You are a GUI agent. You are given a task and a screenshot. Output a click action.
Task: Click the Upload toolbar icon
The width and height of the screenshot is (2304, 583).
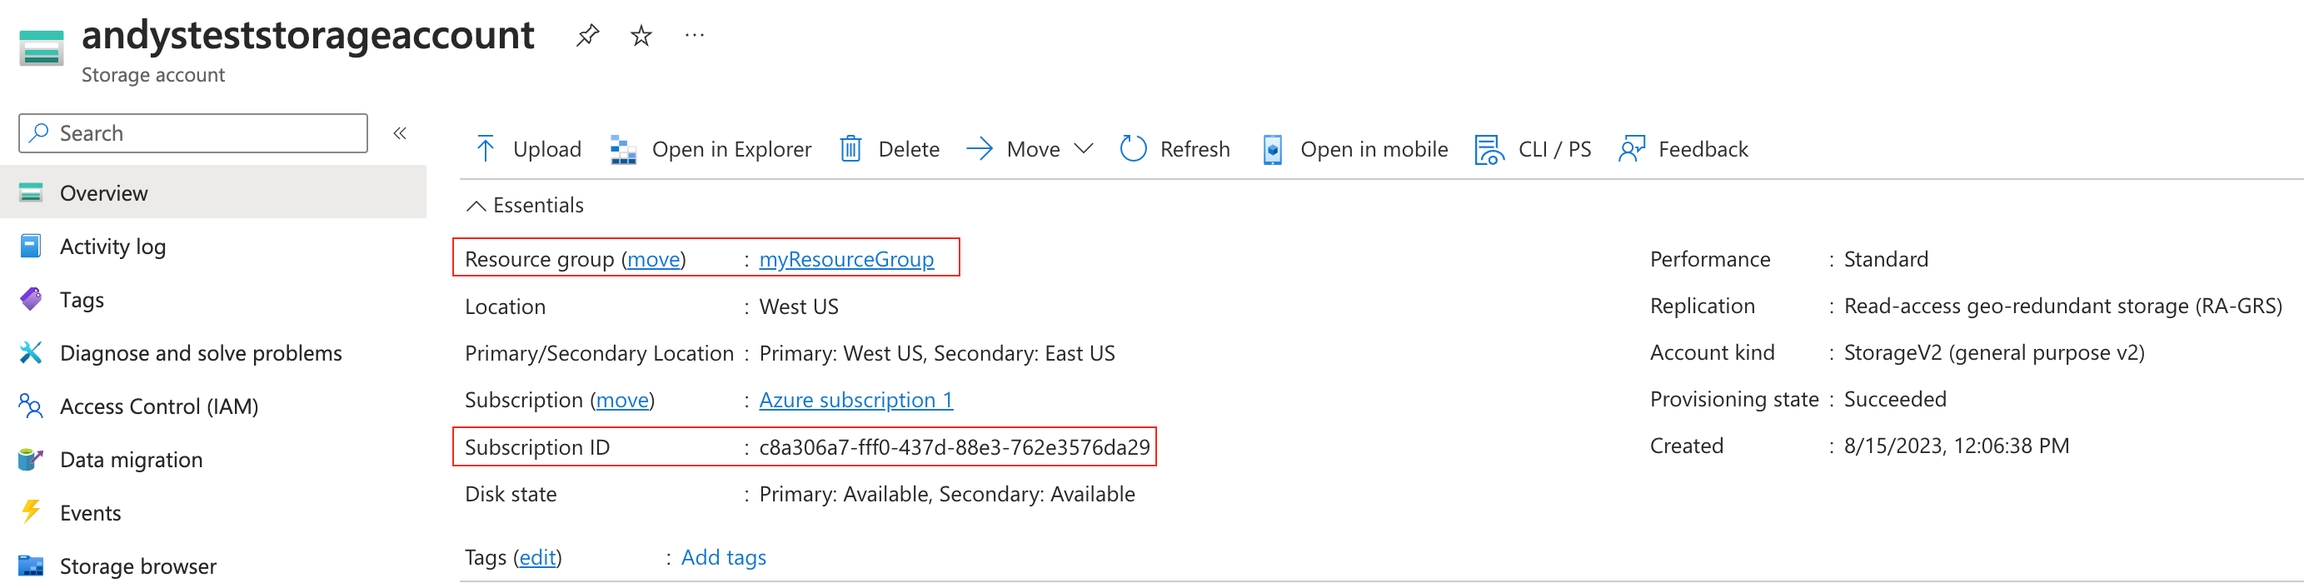pyautogui.click(x=486, y=149)
